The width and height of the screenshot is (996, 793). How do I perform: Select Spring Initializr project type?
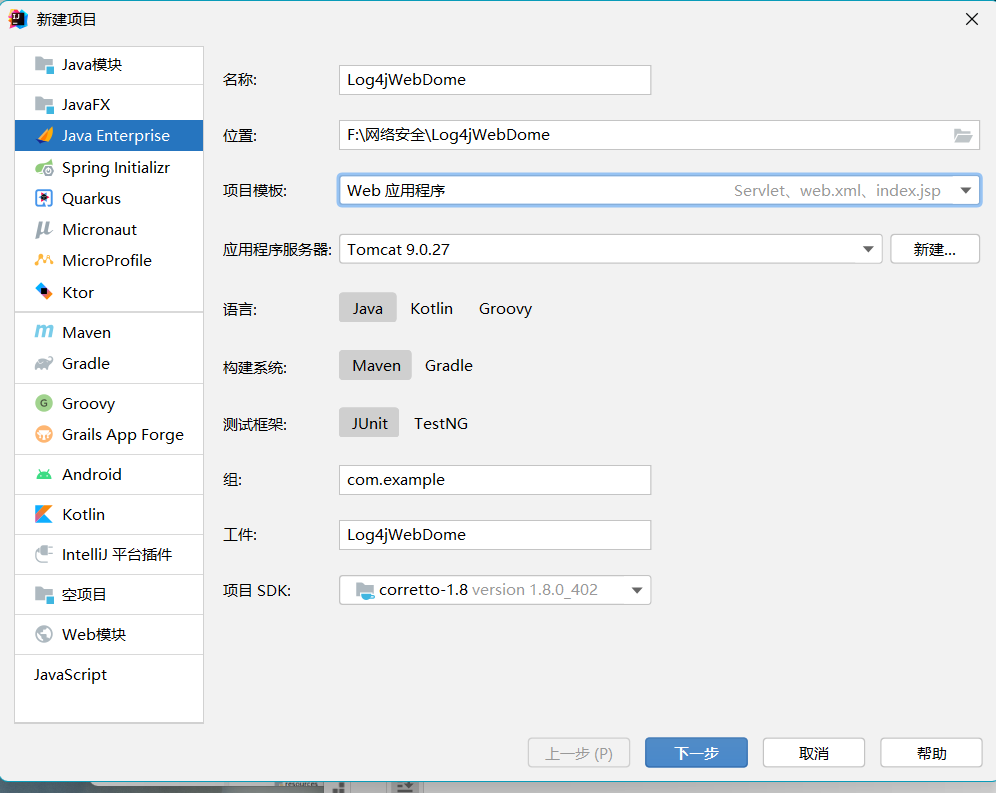point(109,168)
